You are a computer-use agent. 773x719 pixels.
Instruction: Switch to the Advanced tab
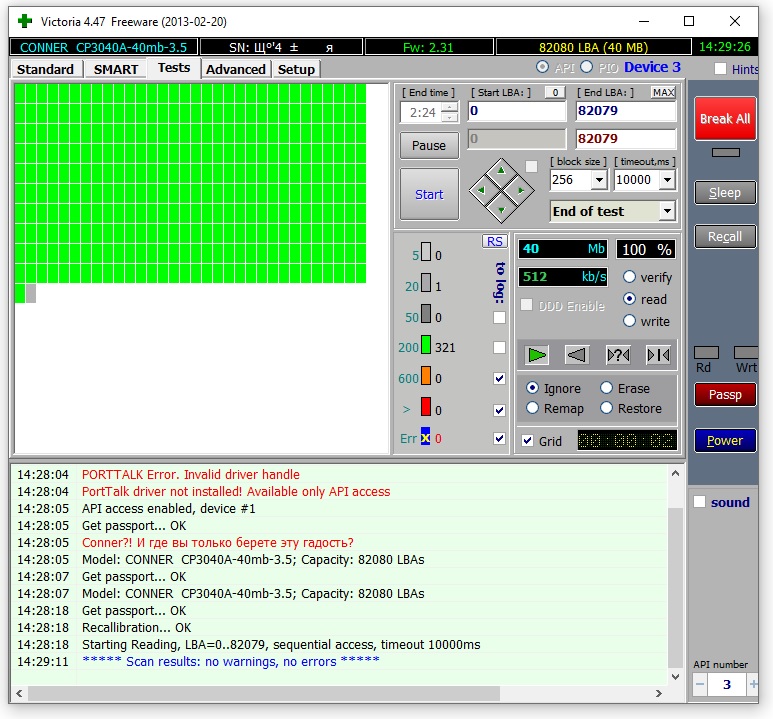click(236, 69)
